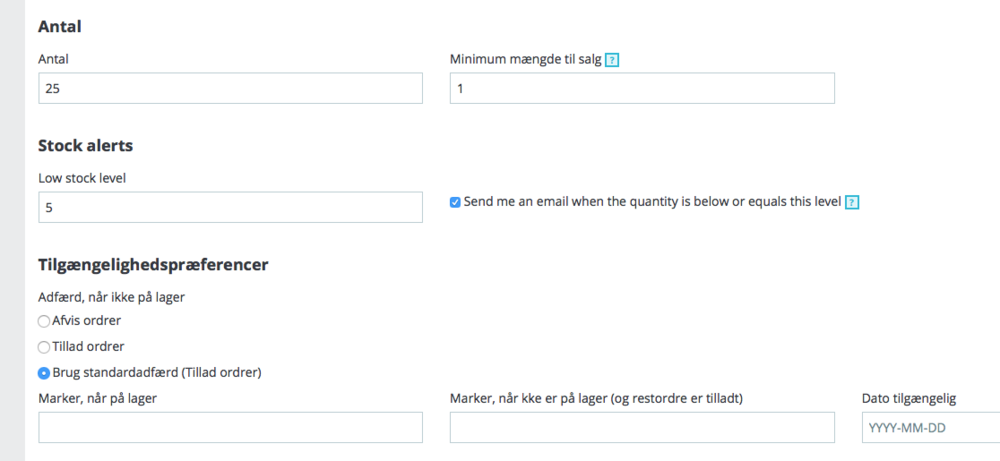Click the Antal quantity field containing 25
The image size is (1000, 461).
tap(230, 88)
